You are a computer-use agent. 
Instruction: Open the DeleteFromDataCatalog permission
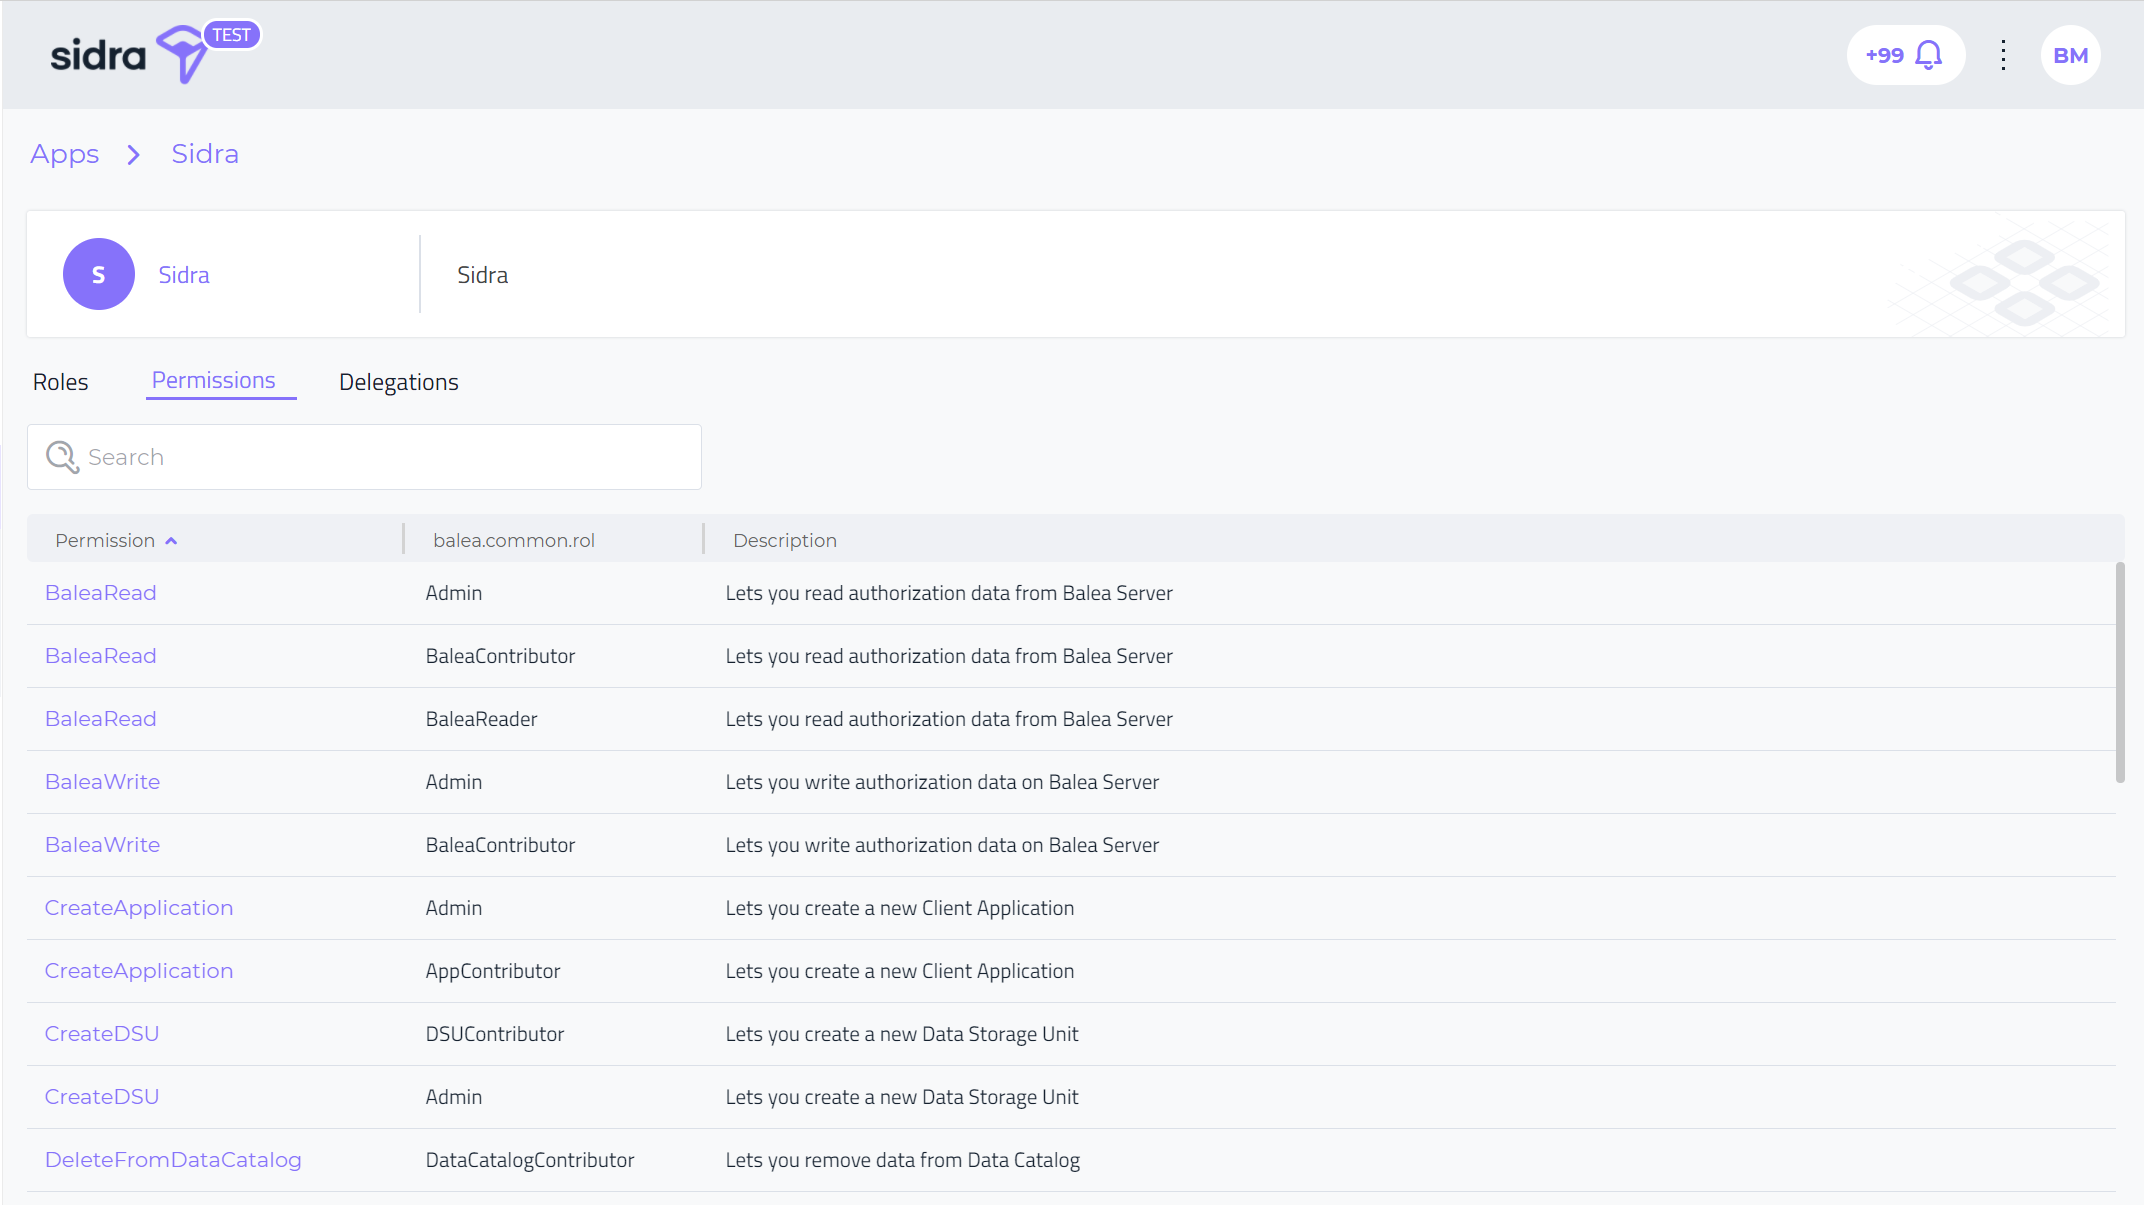(173, 1160)
